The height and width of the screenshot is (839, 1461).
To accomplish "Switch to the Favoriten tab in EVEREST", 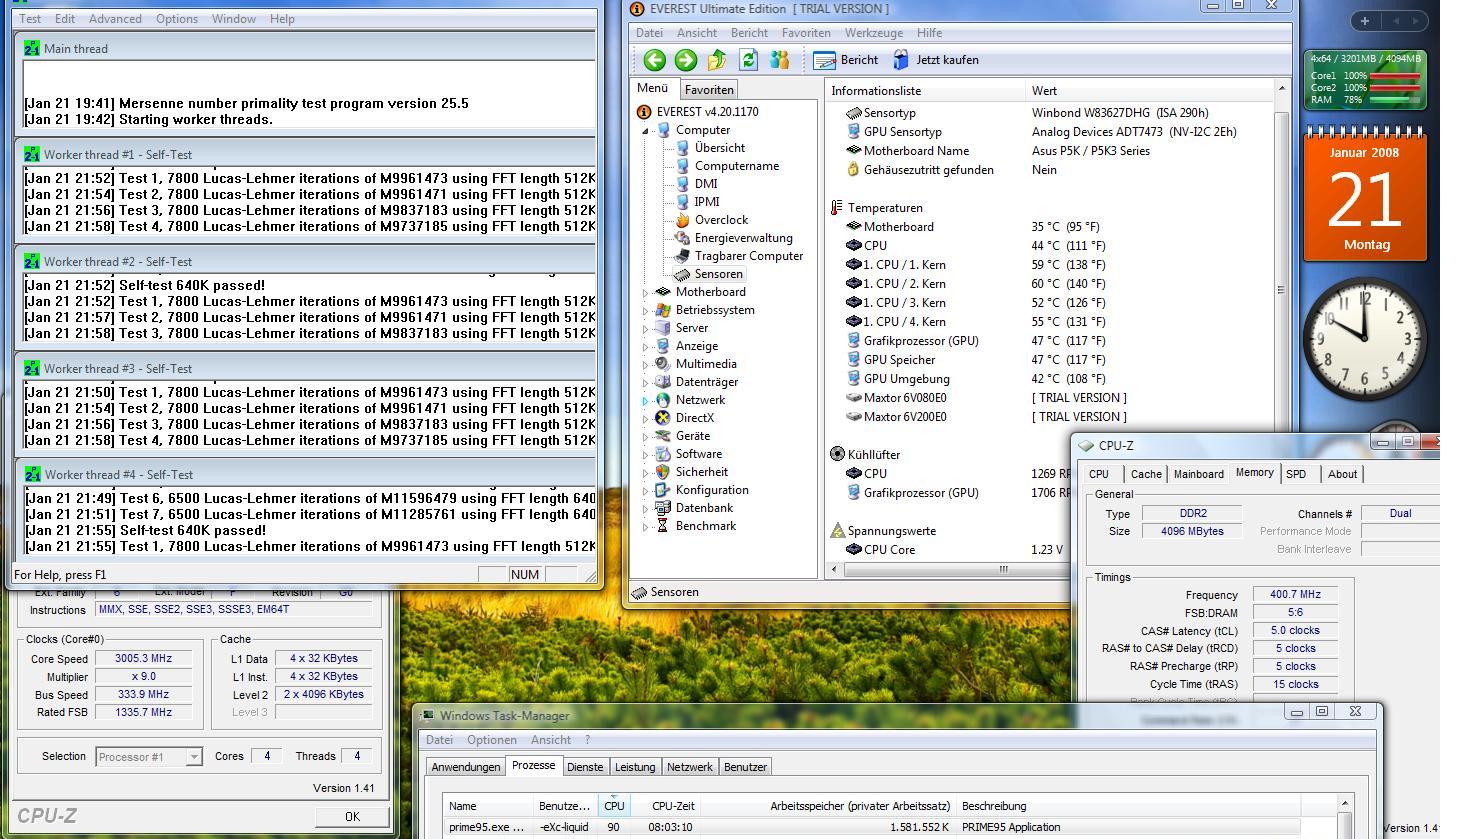I will 708,90.
